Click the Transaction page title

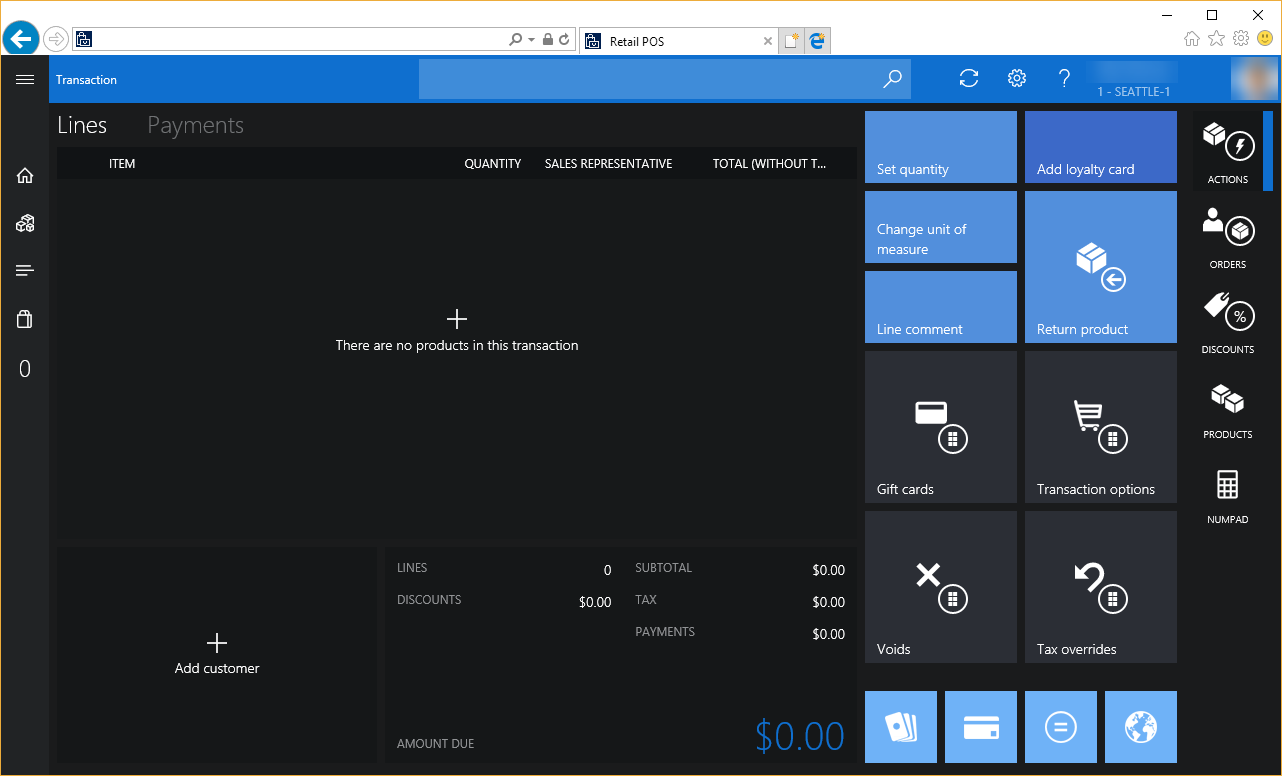[x=86, y=80]
